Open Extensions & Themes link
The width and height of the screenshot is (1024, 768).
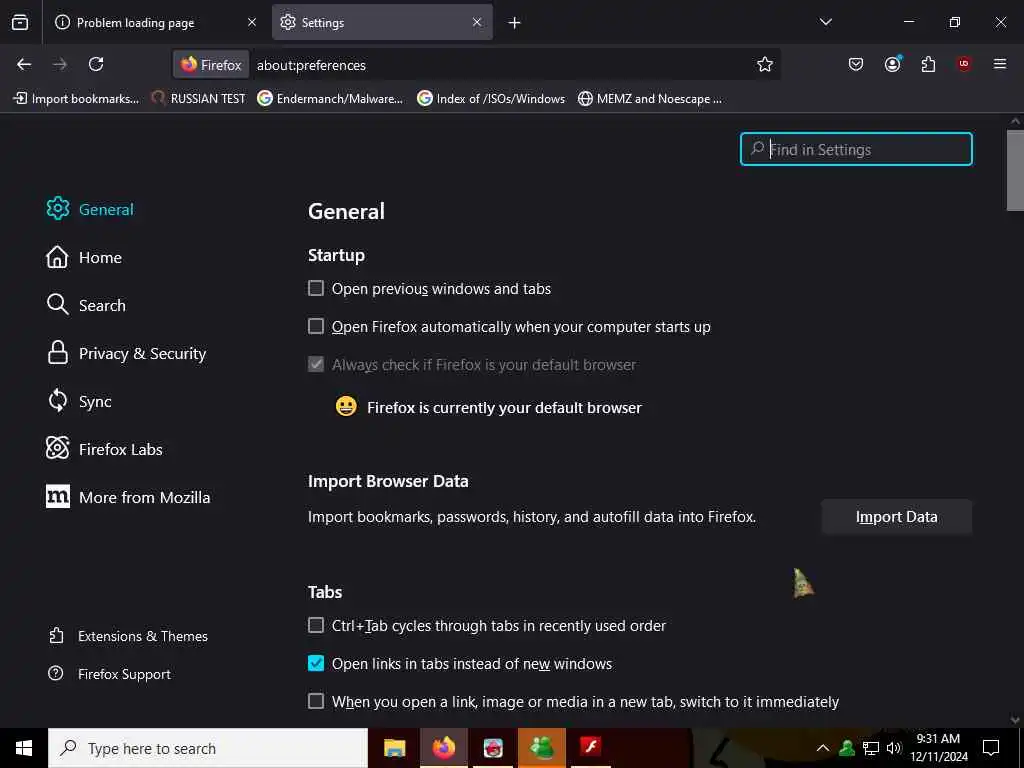click(x=128, y=636)
